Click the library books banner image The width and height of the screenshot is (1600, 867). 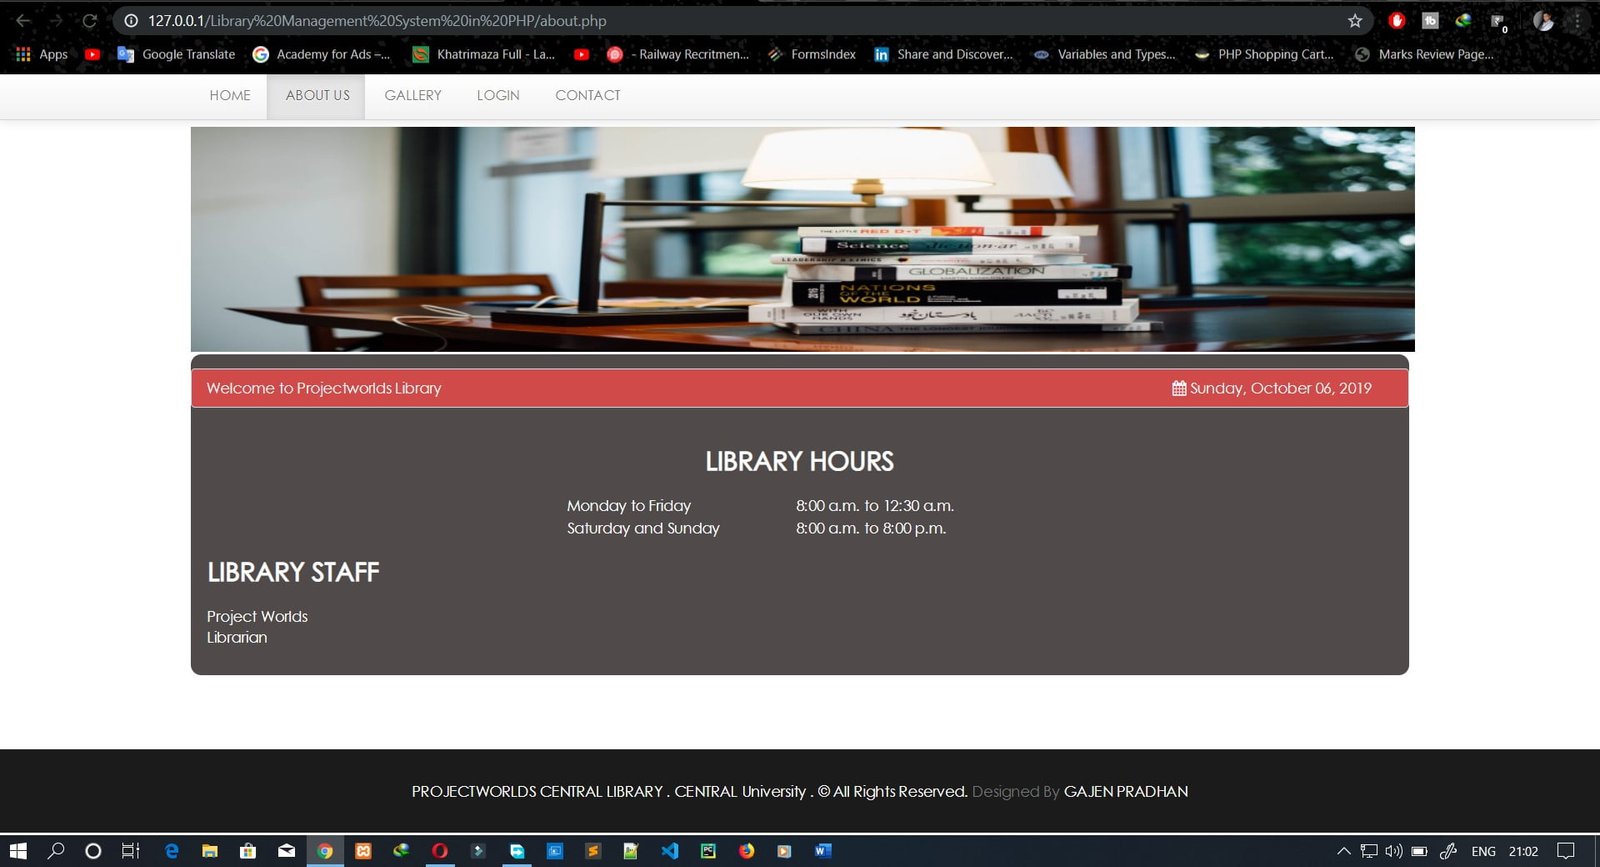click(x=802, y=239)
